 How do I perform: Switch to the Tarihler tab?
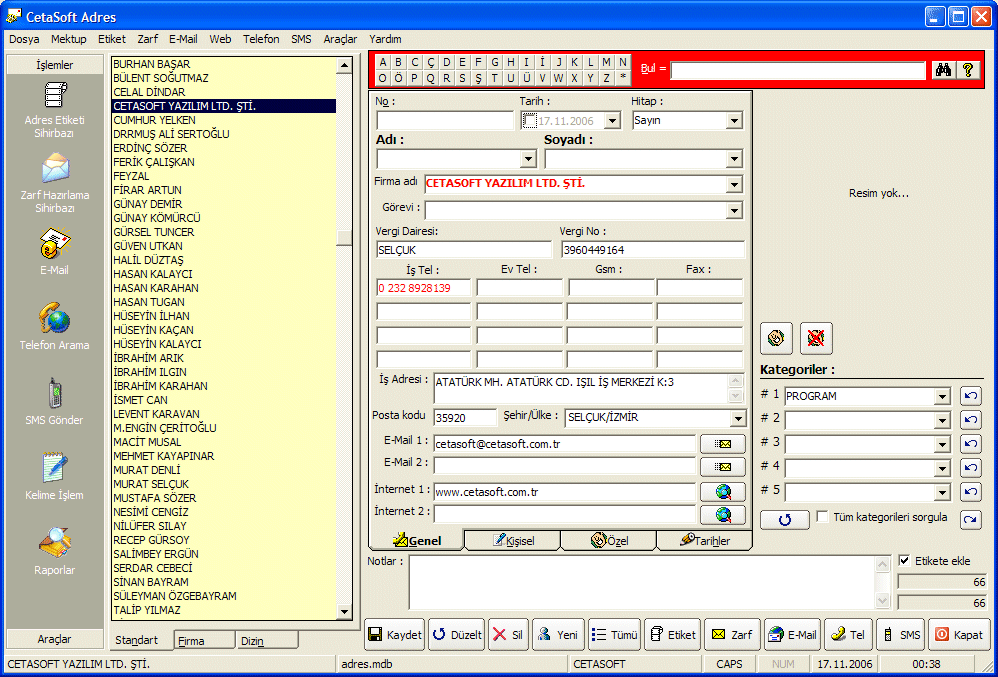[705, 541]
